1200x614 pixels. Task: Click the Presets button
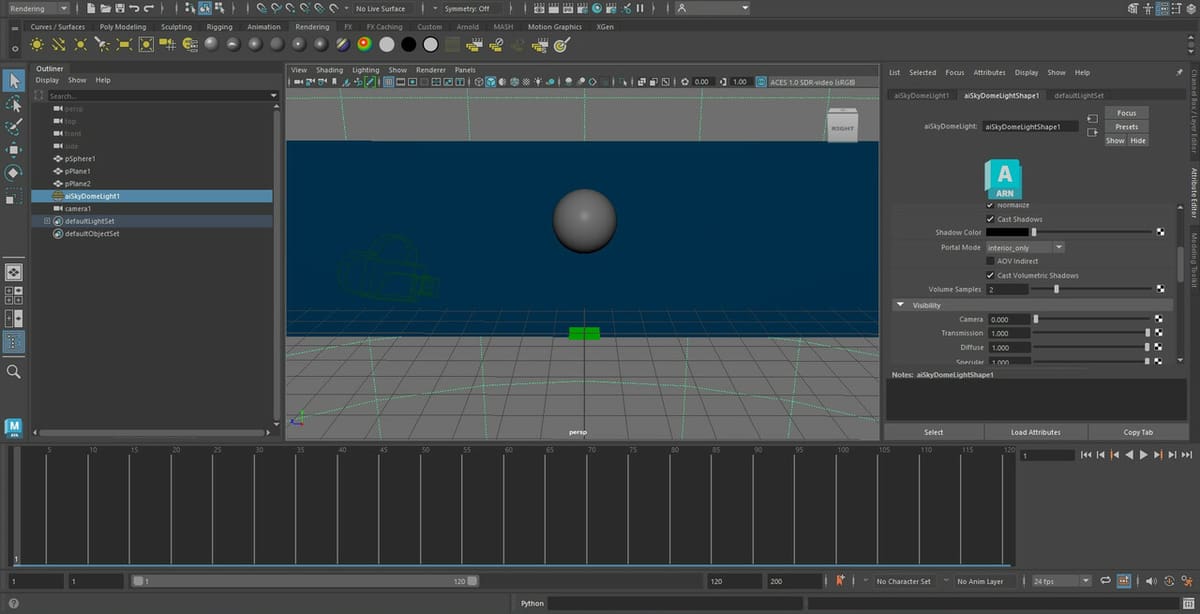pos(1126,127)
